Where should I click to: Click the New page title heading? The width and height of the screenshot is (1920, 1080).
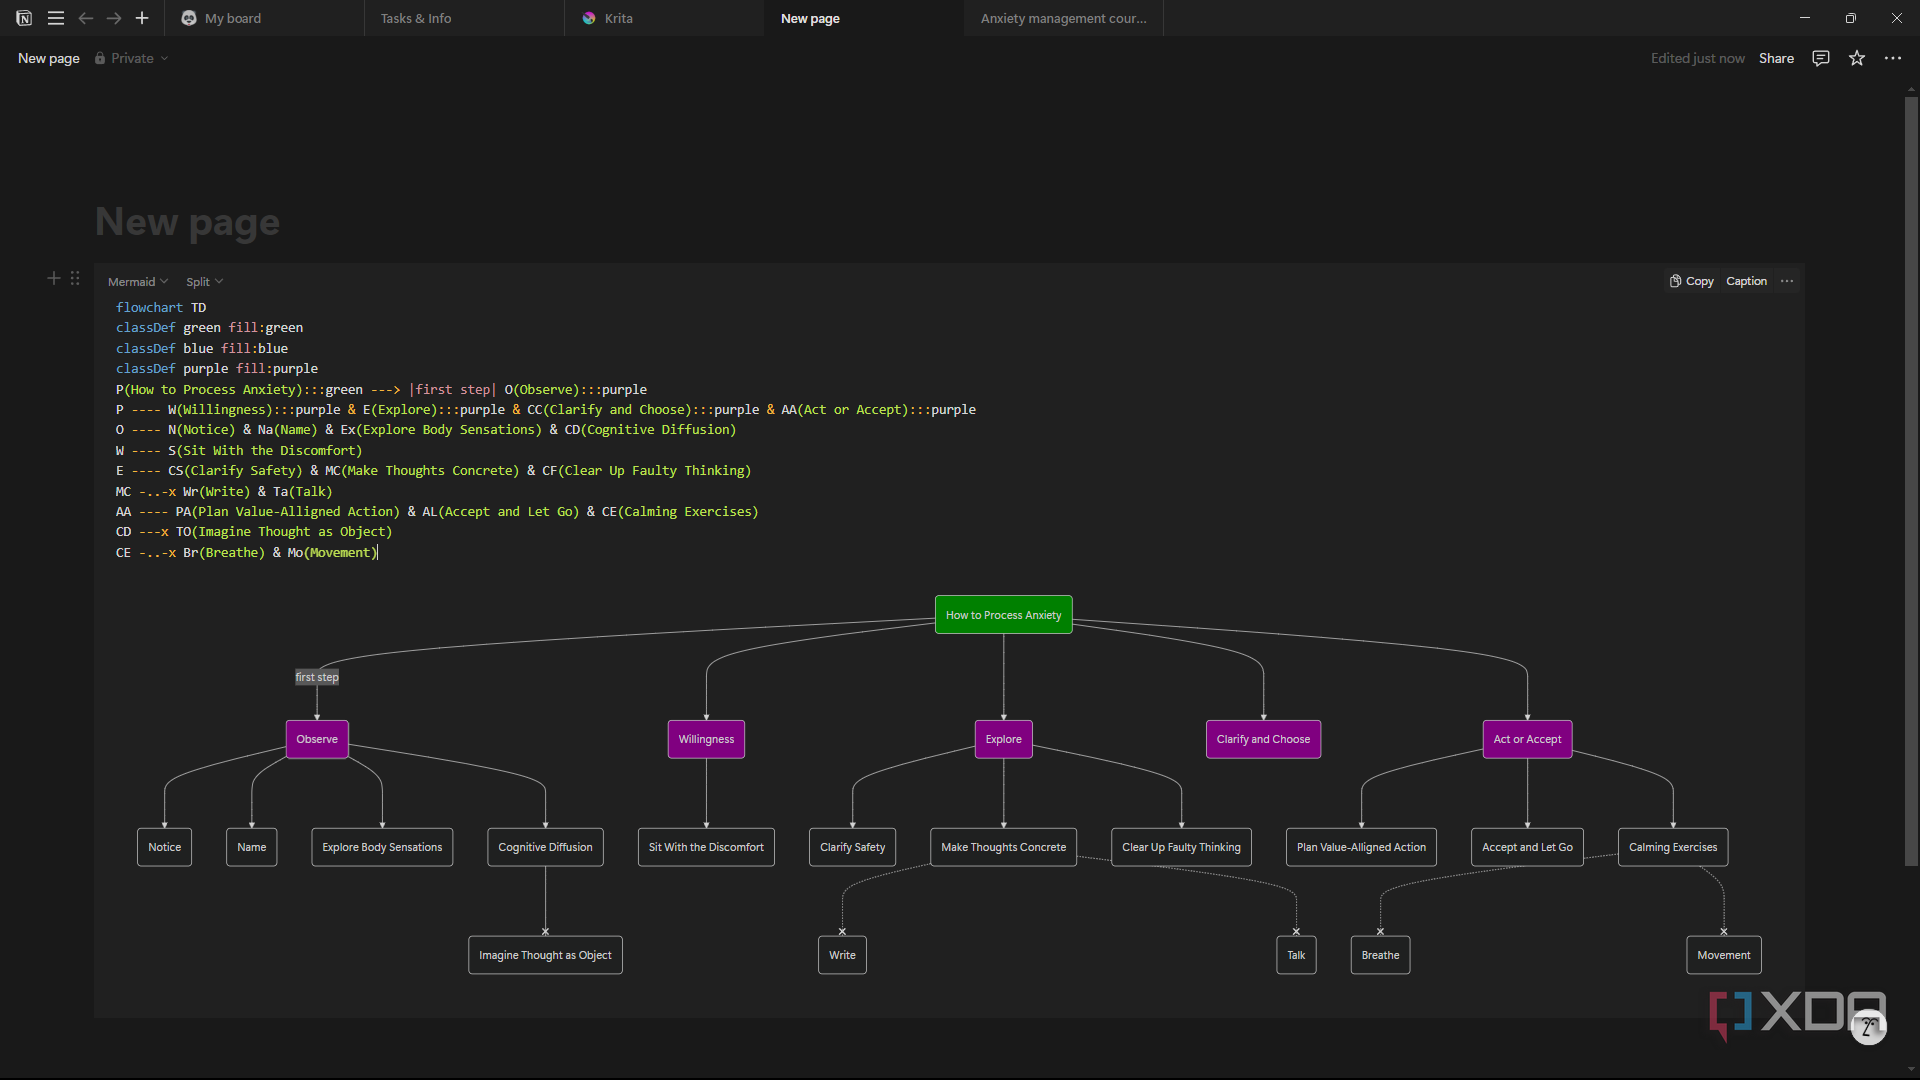[187, 221]
